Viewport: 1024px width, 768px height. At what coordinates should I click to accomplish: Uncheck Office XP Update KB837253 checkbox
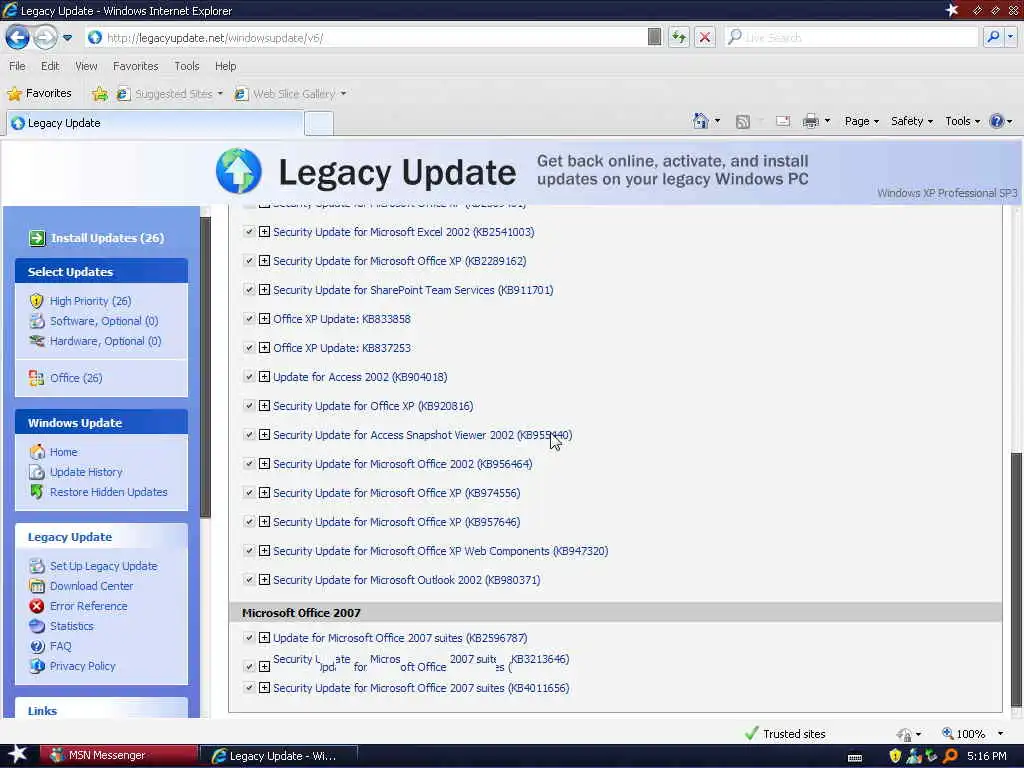pyautogui.click(x=249, y=347)
